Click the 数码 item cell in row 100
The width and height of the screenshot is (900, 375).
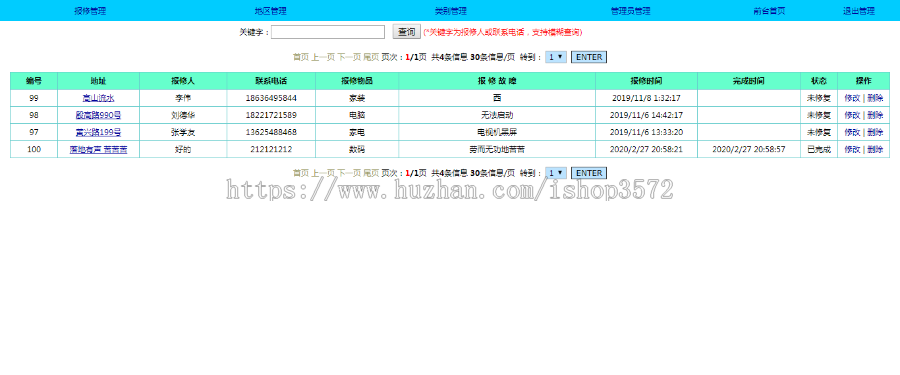tap(357, 150)
